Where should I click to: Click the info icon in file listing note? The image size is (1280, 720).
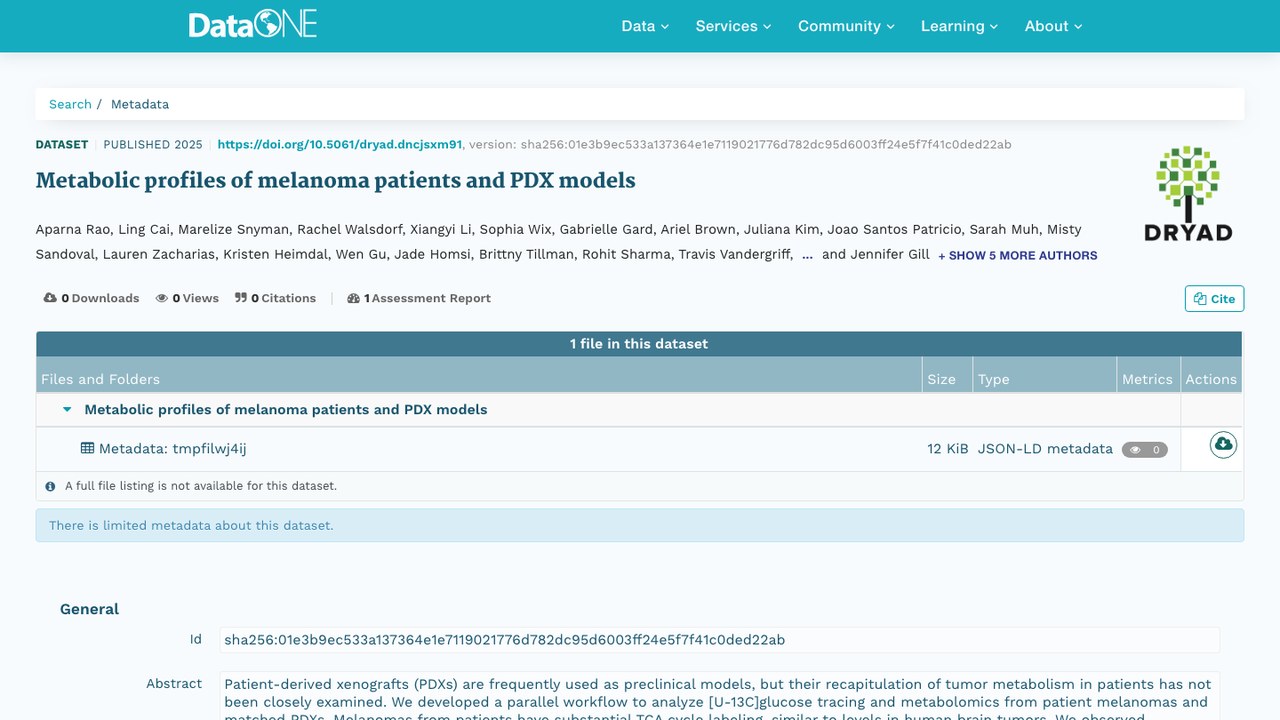click(50, 486)
